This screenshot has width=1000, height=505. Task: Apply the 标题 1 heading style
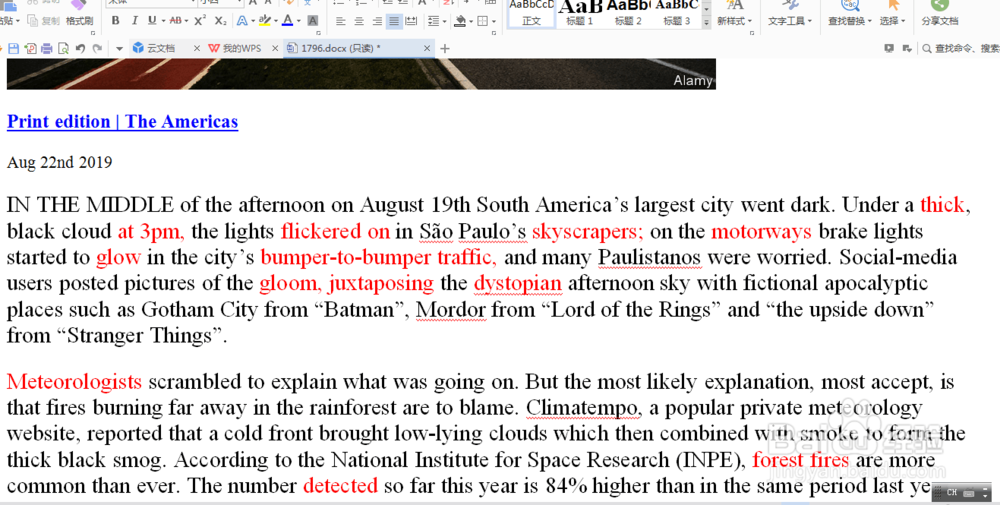click(x=580, y=13)
